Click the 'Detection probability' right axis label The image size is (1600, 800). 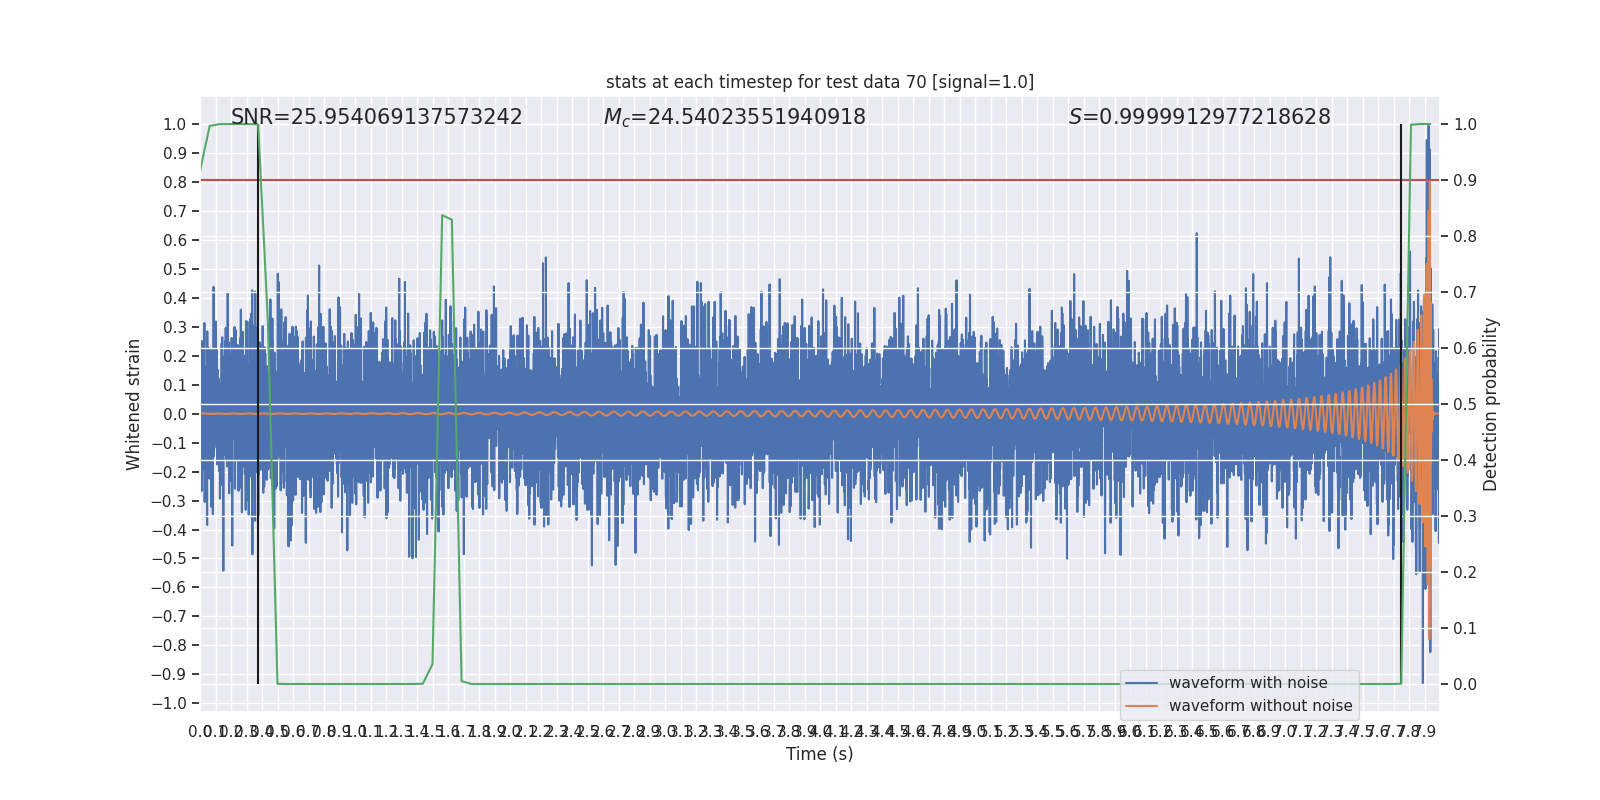click(x=1490, y=404)
